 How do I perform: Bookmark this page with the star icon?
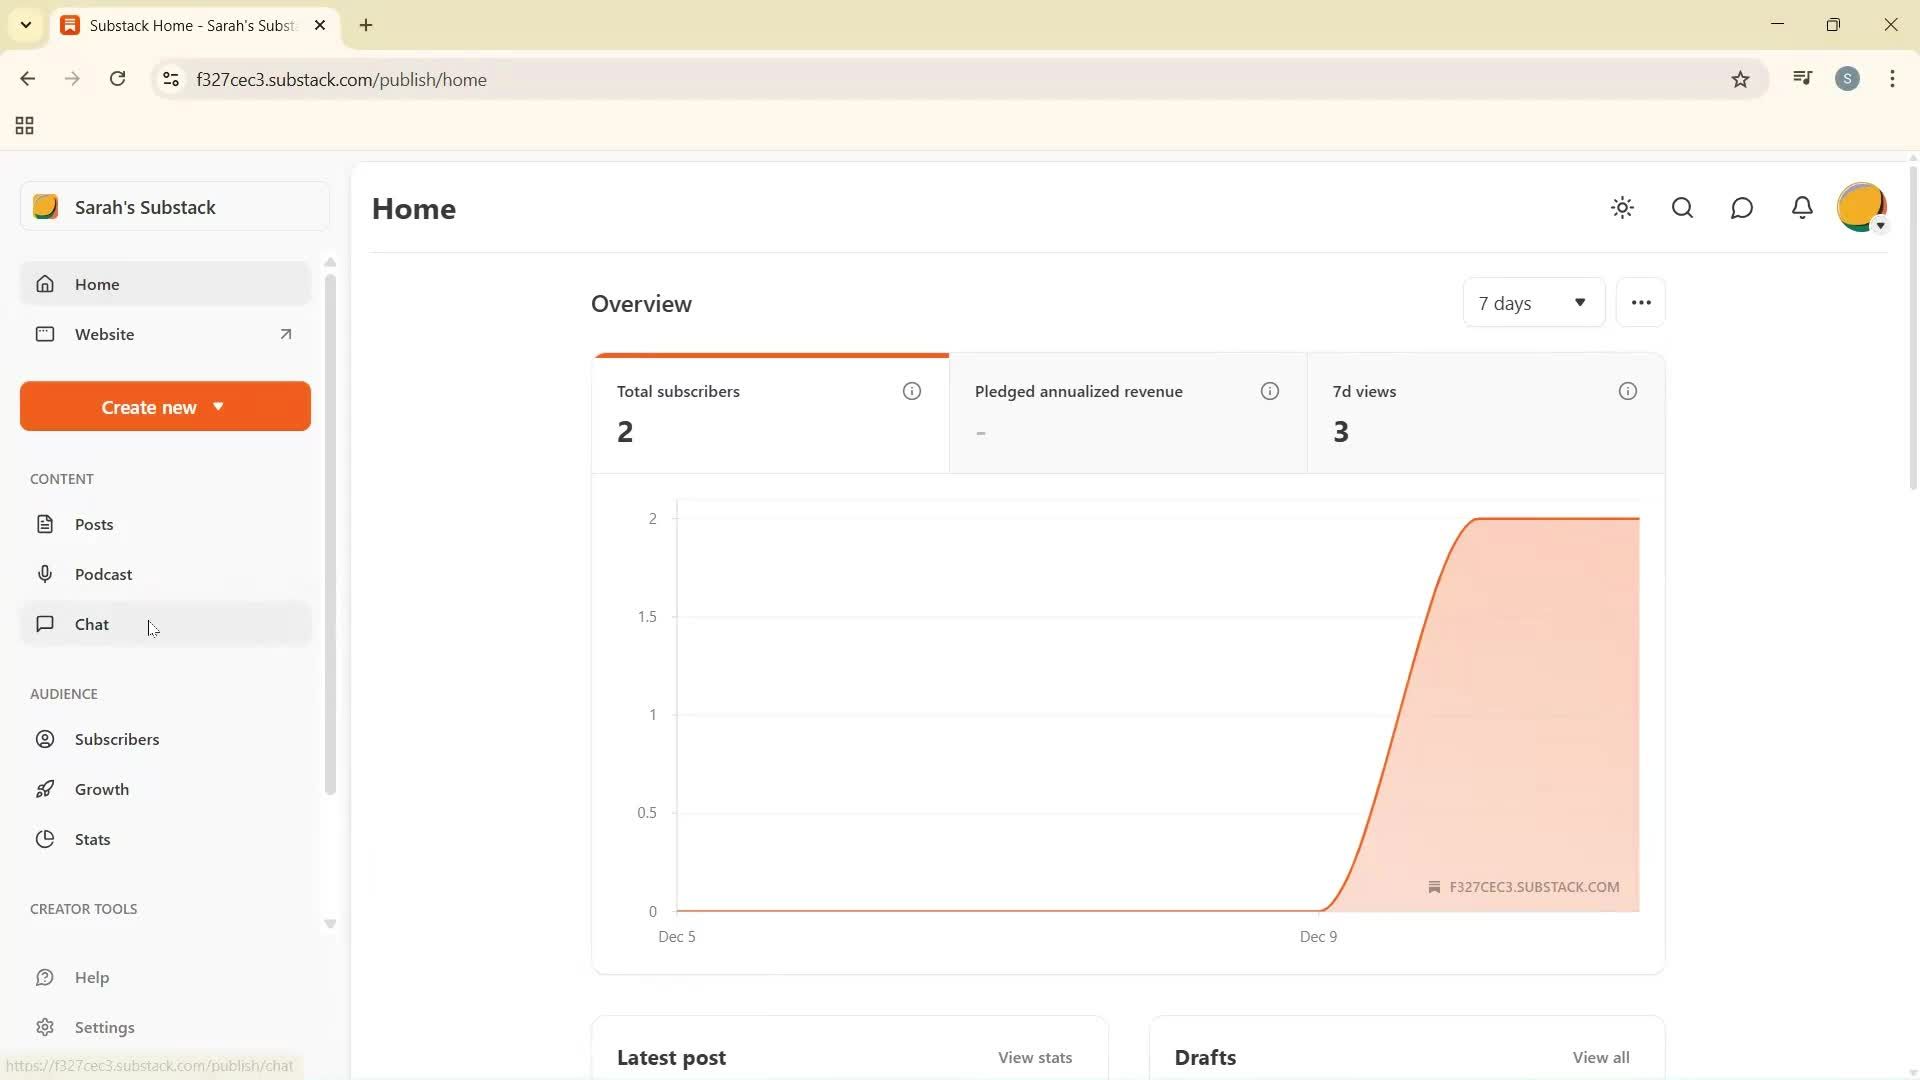click(1740, 80)
